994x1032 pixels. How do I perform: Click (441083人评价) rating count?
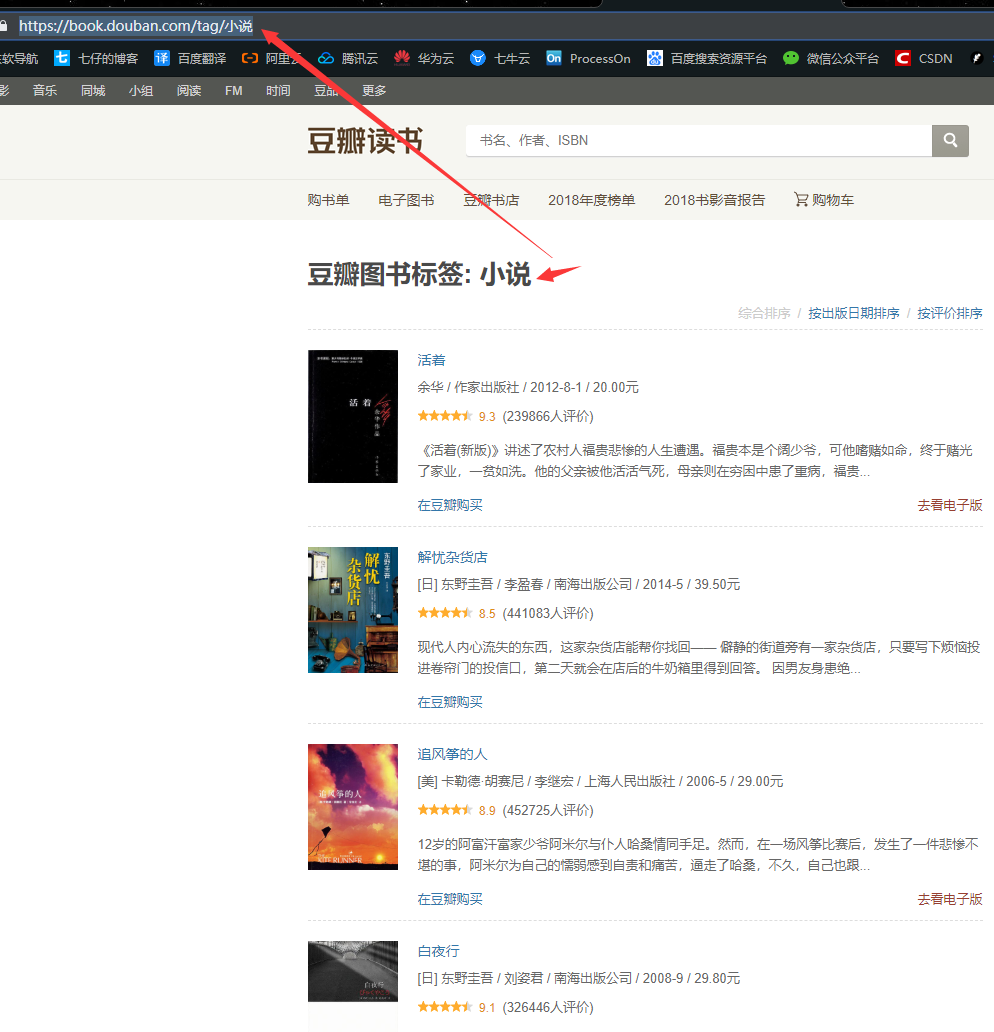(x=548, y=613)
